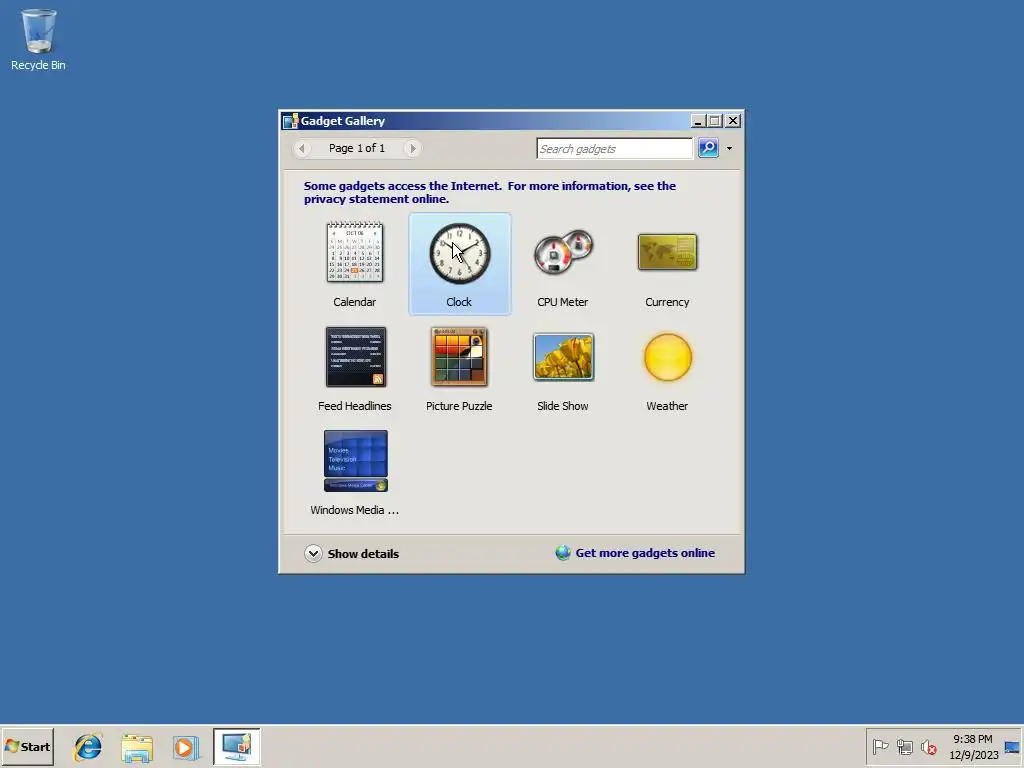Select the Calendar gadget icon
This screenshot has width=1024, height=768.
355,252
